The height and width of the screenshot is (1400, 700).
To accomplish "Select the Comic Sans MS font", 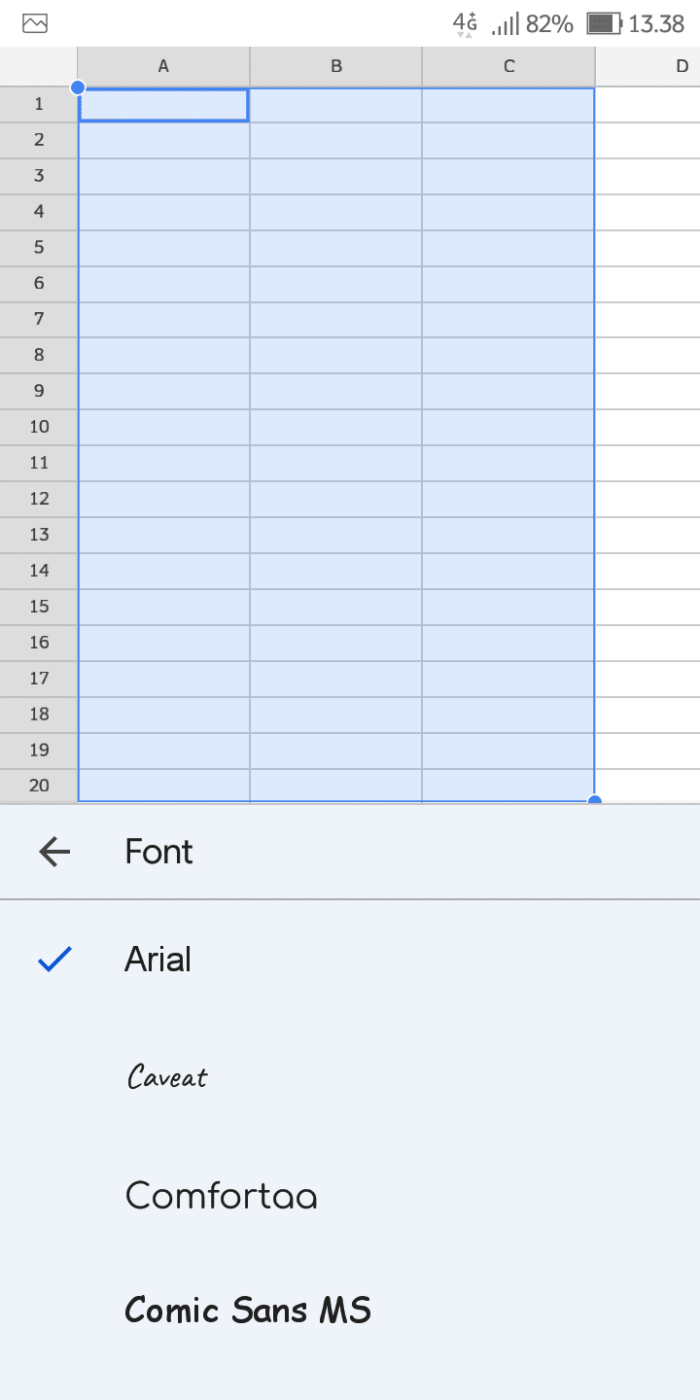I will click(247, 1310).
